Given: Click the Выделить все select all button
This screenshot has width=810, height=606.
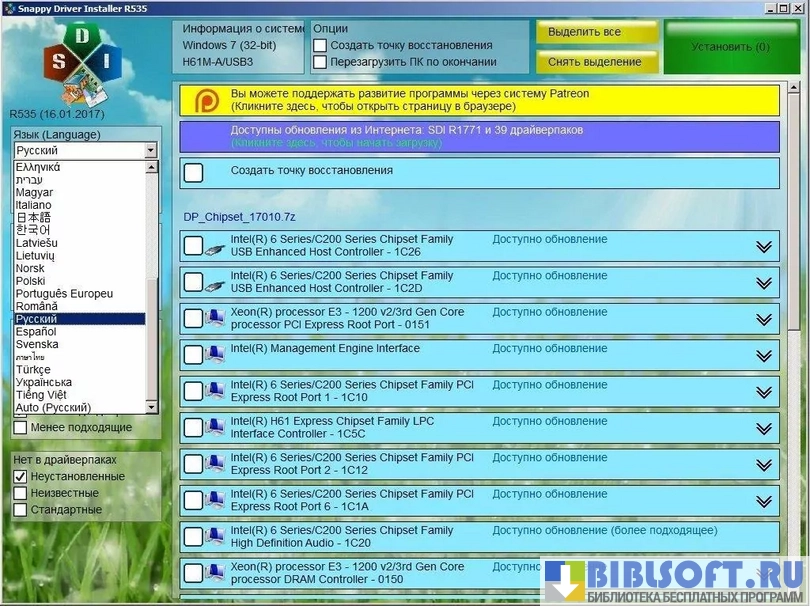Looking at the screenshot, I should (x=597, y=32).
